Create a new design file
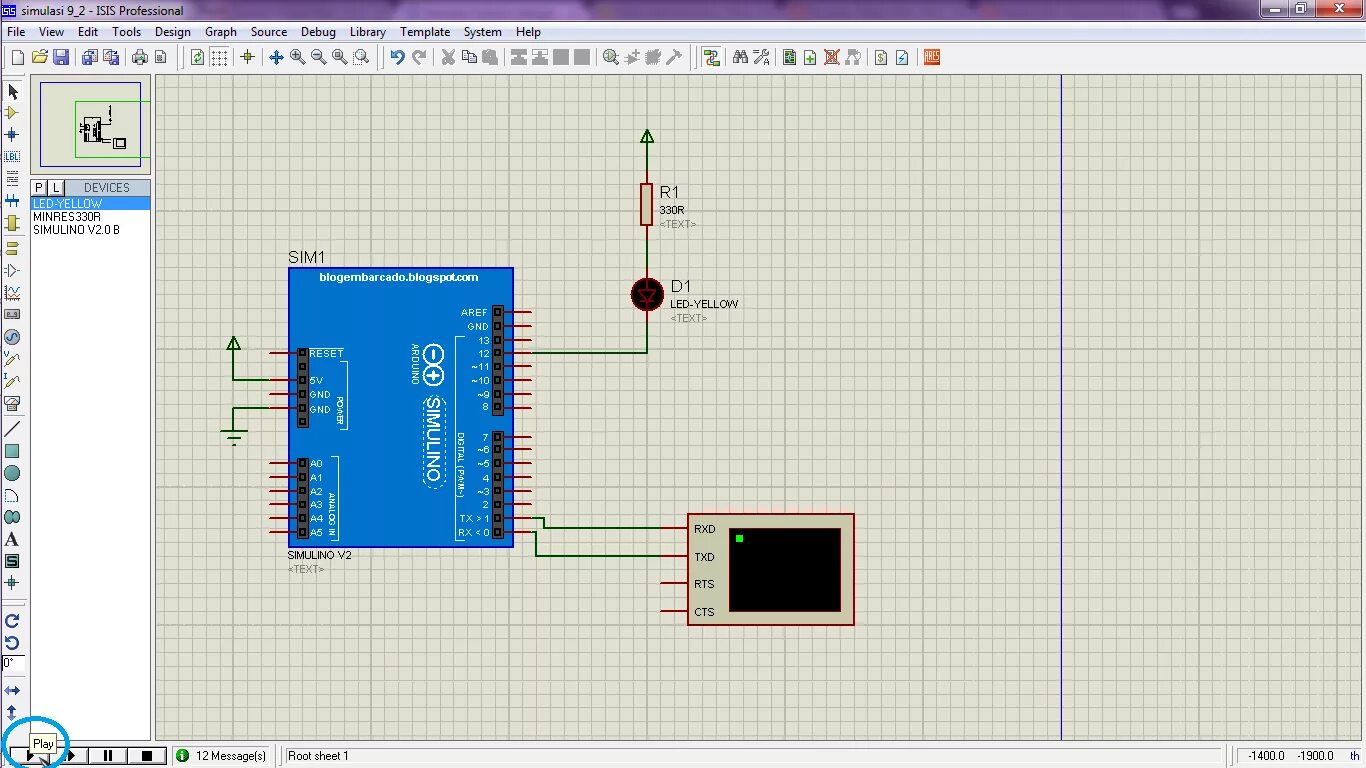Image resolution: width=1366 pixels, height=768 pixels. pos(17,57)
